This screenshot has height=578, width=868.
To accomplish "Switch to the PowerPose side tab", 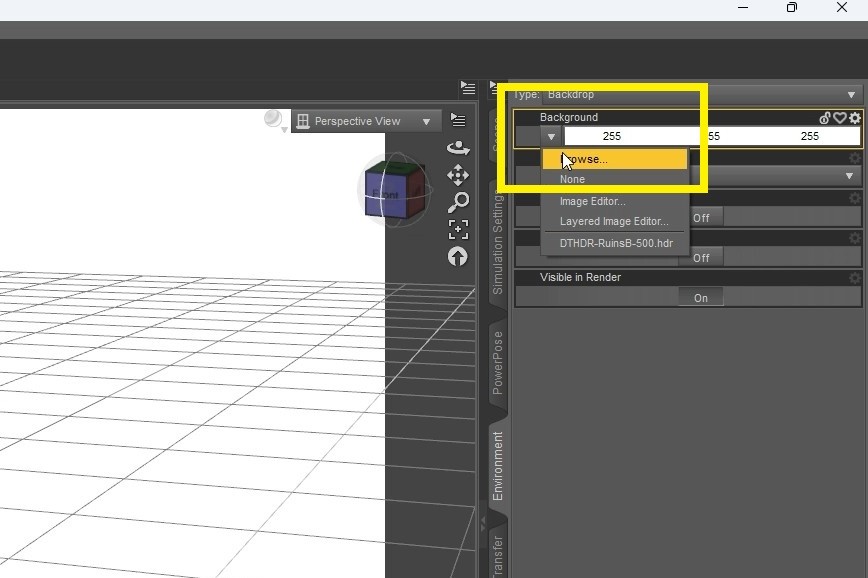I will click(x=498, y=363).
